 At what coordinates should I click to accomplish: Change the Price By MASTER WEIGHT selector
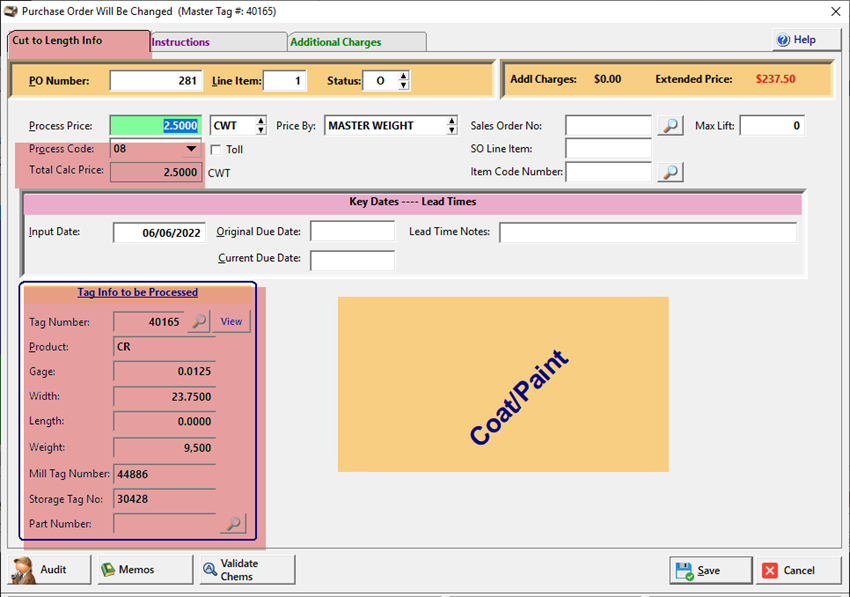click(x=452, y=126)
